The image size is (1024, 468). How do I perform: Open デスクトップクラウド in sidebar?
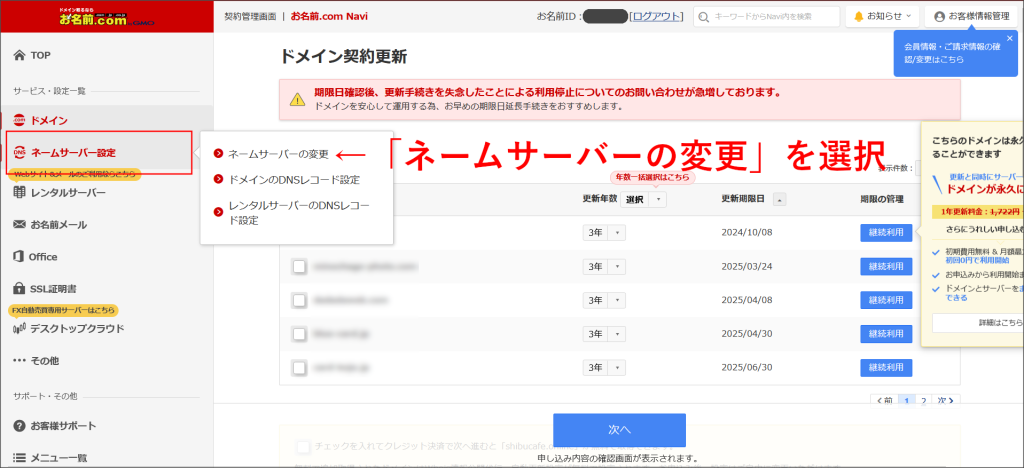pos(77,328)
